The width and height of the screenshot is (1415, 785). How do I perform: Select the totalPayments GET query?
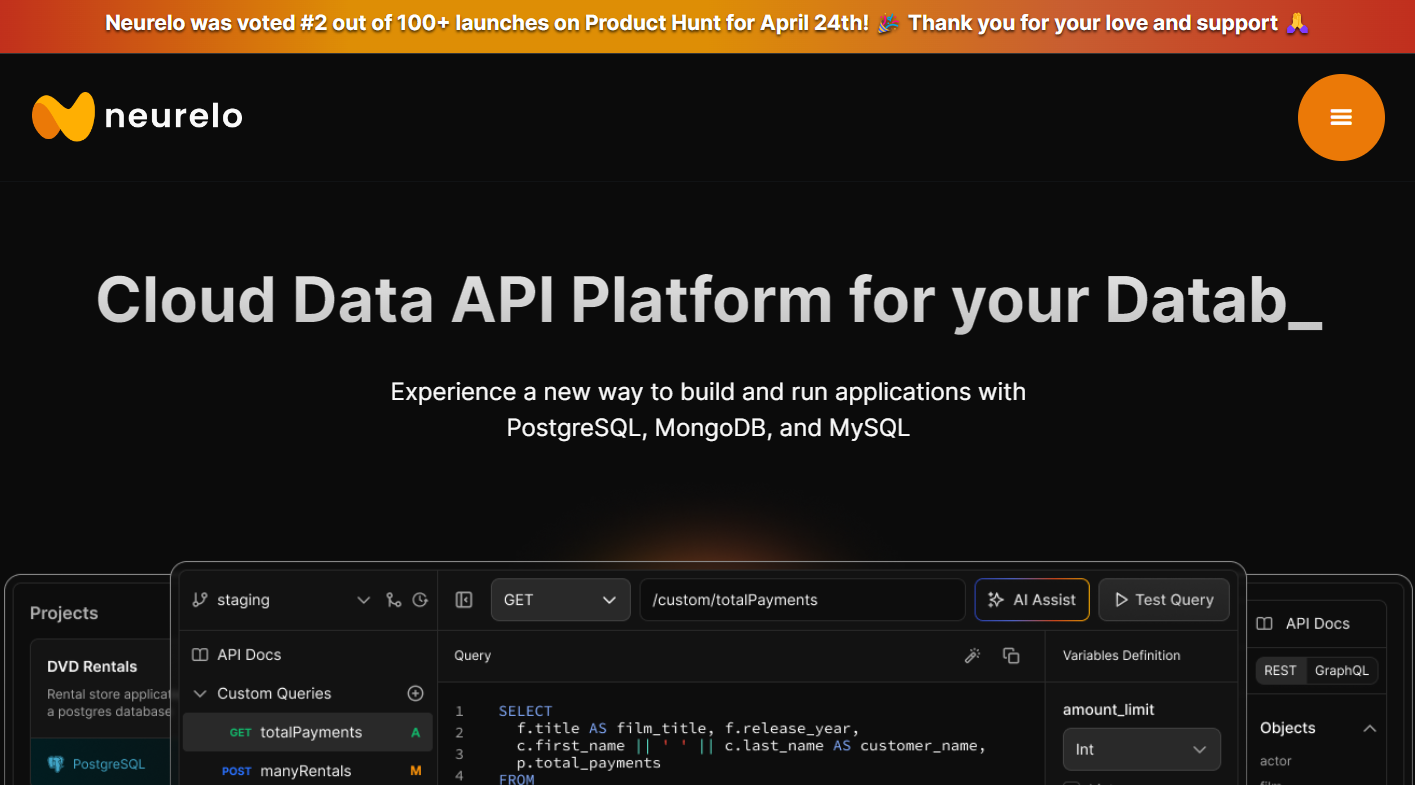coord(310,732)
